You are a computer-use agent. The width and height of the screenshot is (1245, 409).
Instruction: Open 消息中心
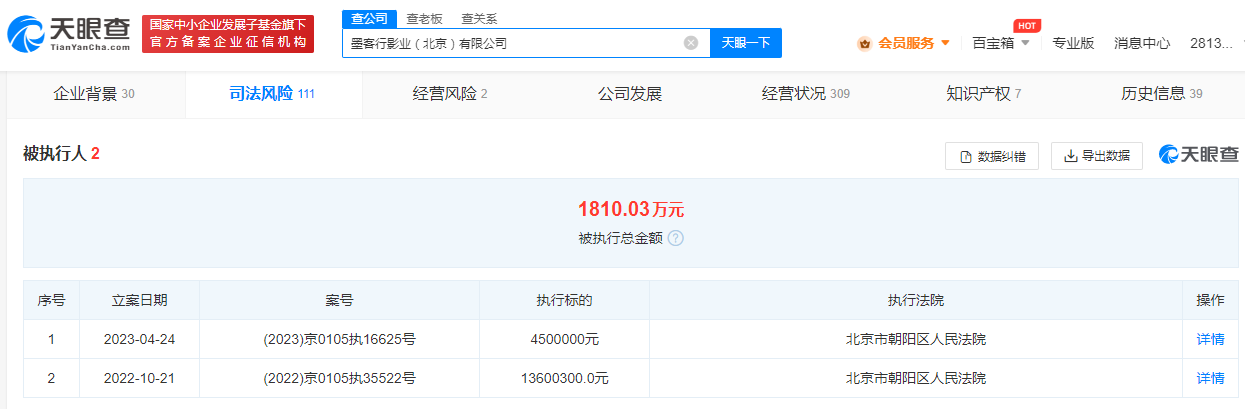click(x=1142, y=43)
